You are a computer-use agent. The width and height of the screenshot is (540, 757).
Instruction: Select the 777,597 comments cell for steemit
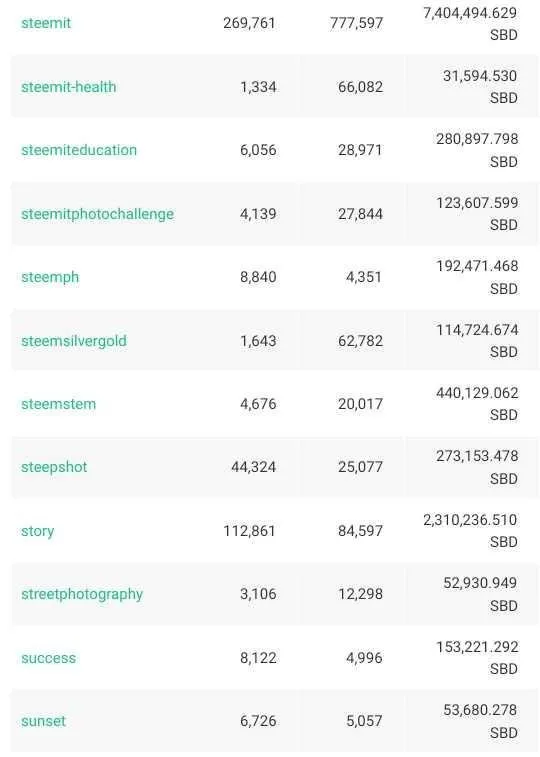(x=357, y=23)
